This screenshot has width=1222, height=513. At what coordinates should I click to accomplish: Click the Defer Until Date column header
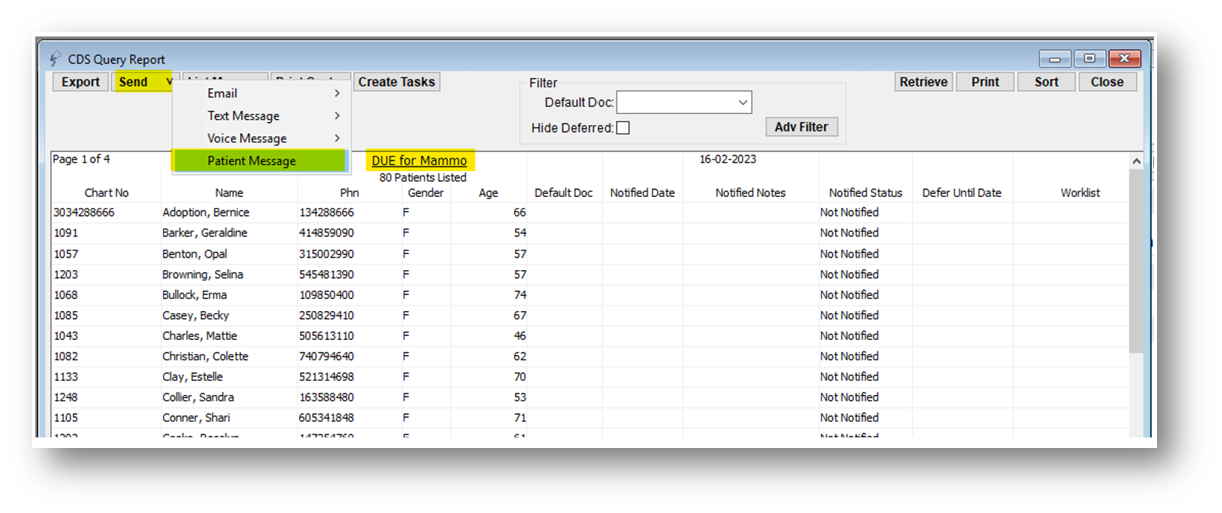(962, 193)
